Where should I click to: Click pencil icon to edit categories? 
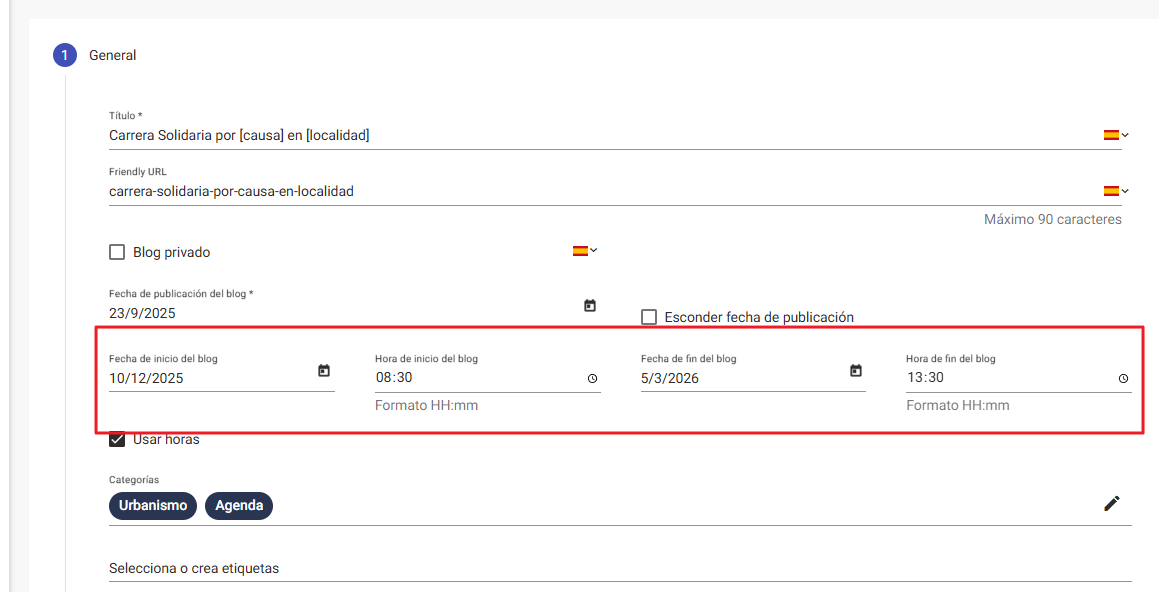coord(1112,504)
